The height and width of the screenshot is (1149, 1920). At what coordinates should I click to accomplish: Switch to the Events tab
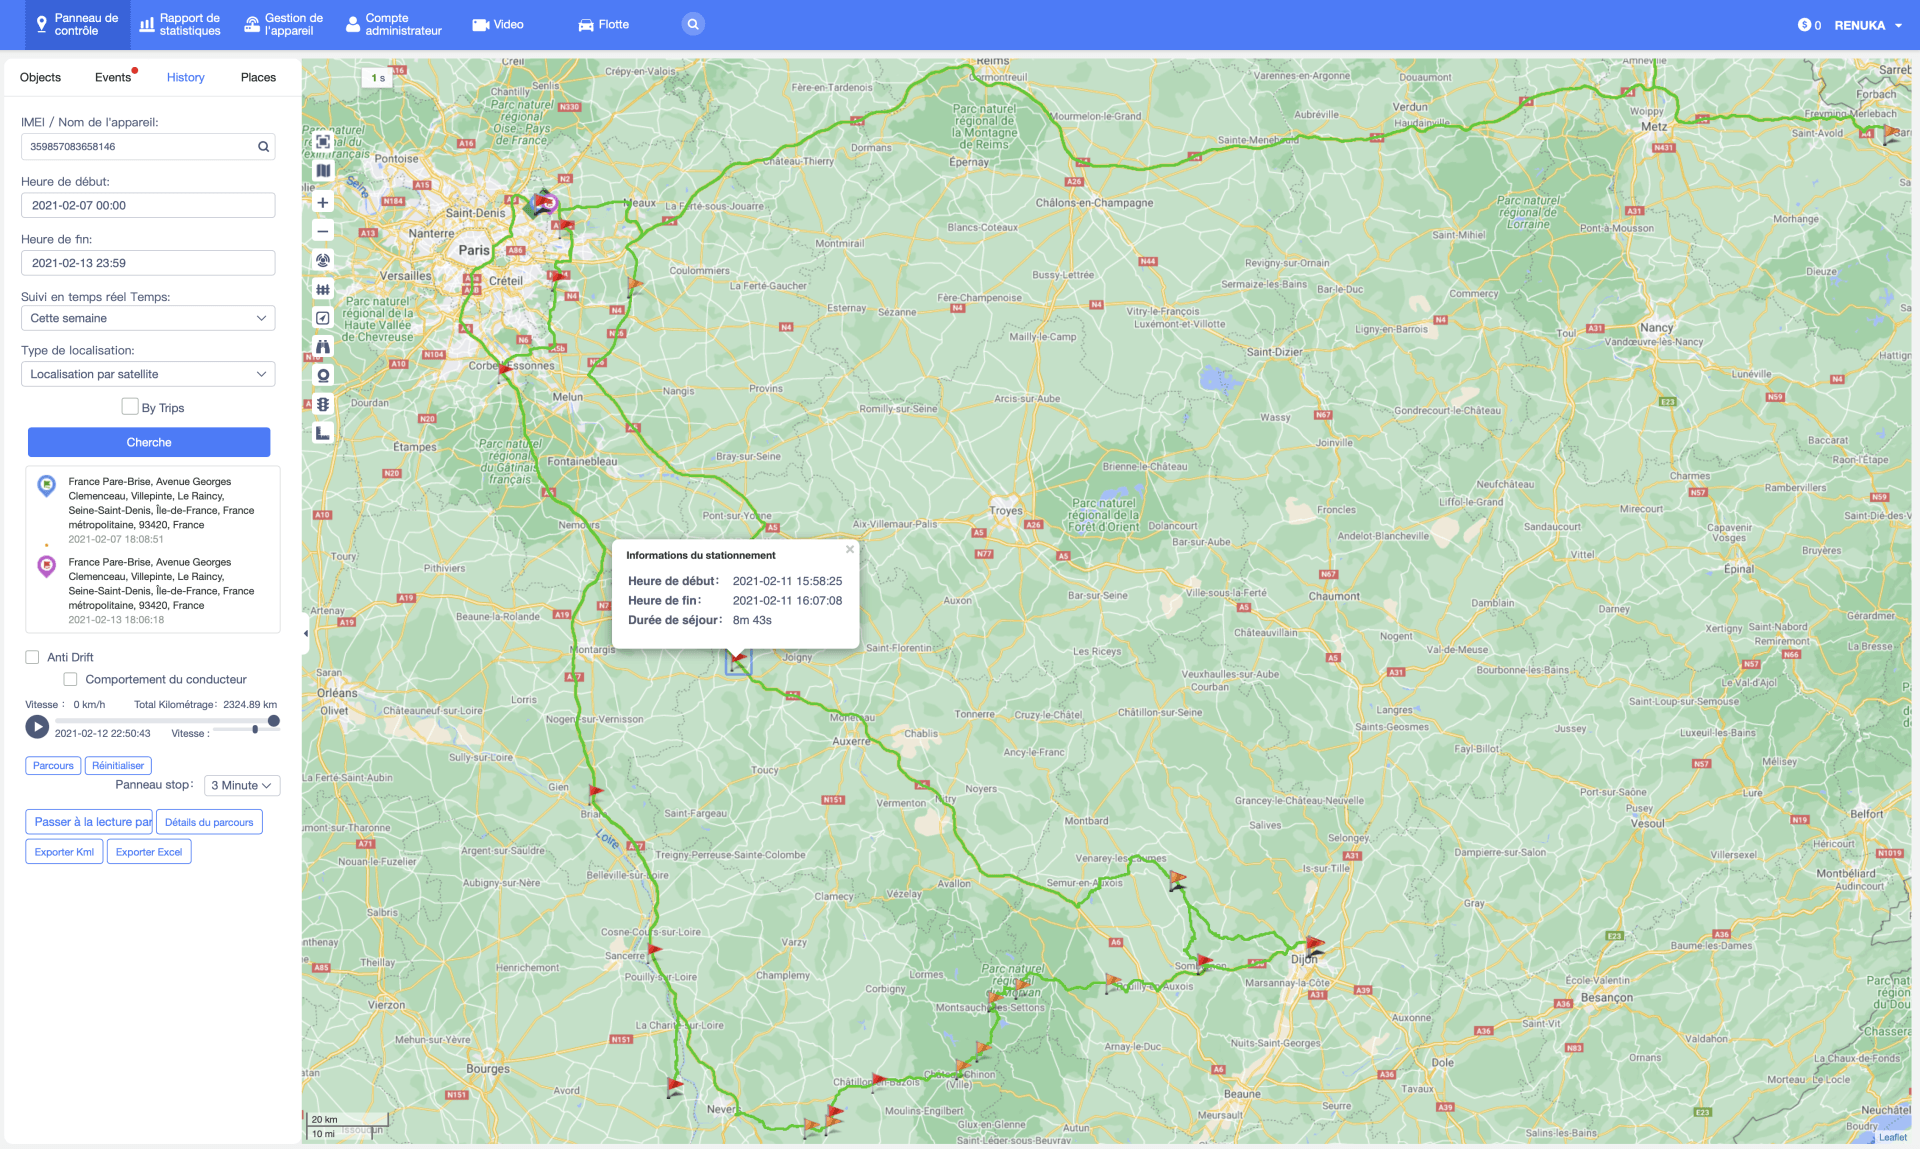pos(112,77)
